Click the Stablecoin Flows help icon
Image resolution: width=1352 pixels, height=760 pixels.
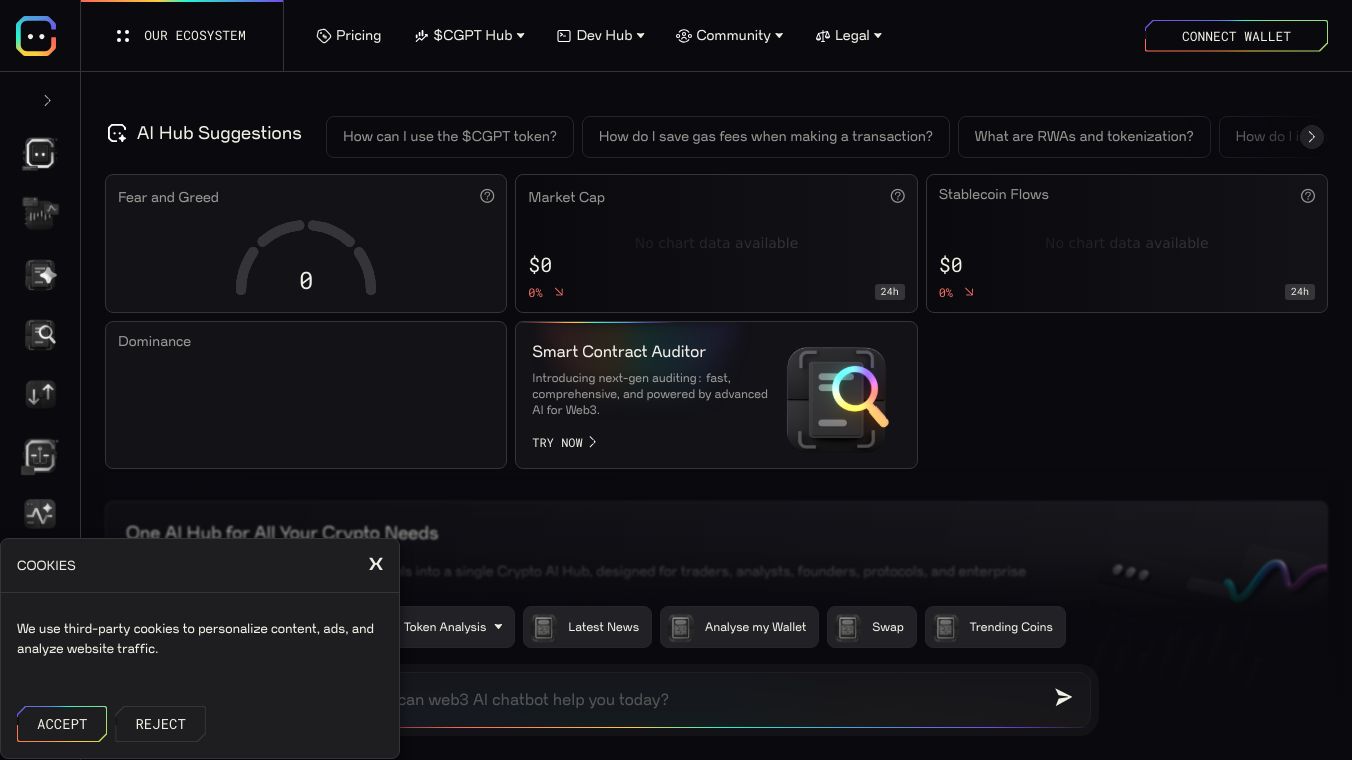(x=1307, y=196)
